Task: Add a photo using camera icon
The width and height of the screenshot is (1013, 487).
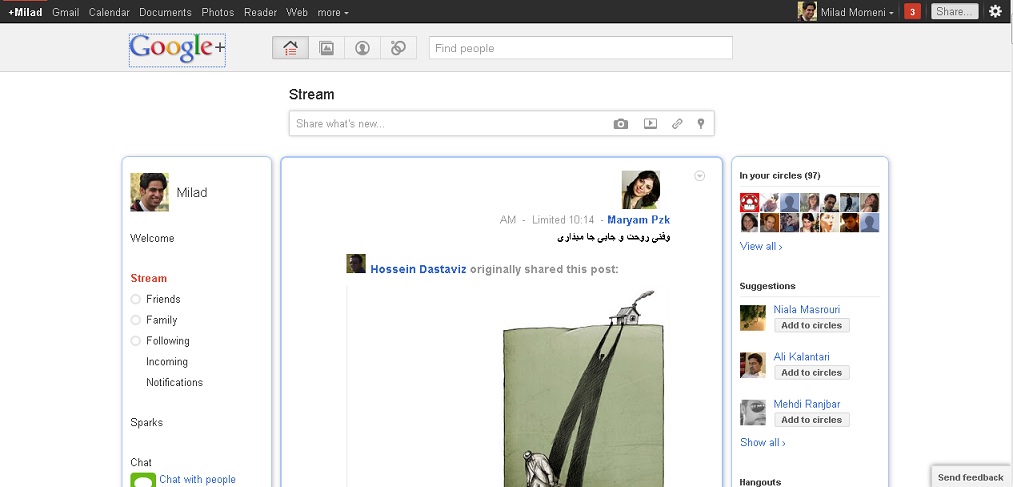Action: pos(621,124)
